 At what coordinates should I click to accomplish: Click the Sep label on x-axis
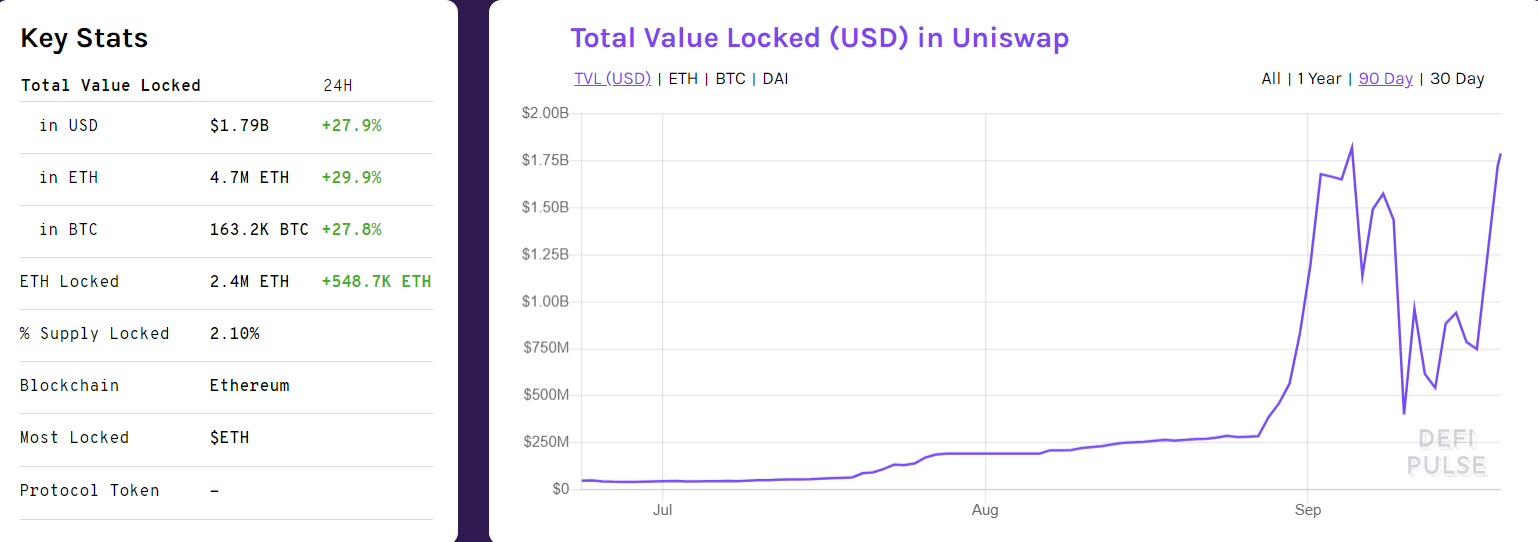click(1307, 510)
